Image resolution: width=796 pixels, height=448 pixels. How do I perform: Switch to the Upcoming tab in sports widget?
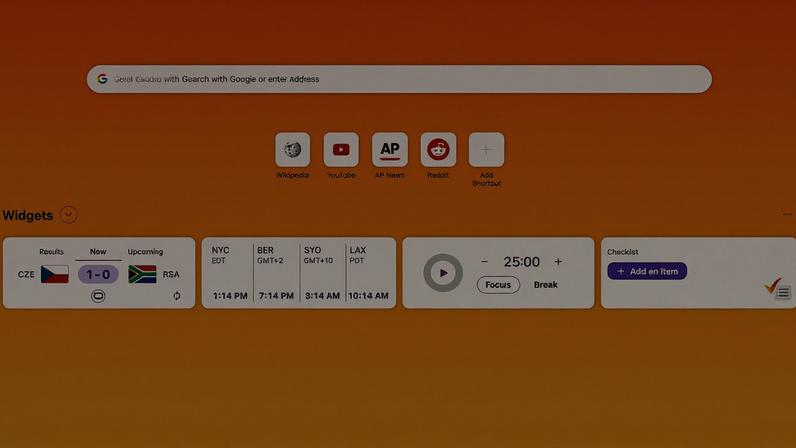pos(145,251)
